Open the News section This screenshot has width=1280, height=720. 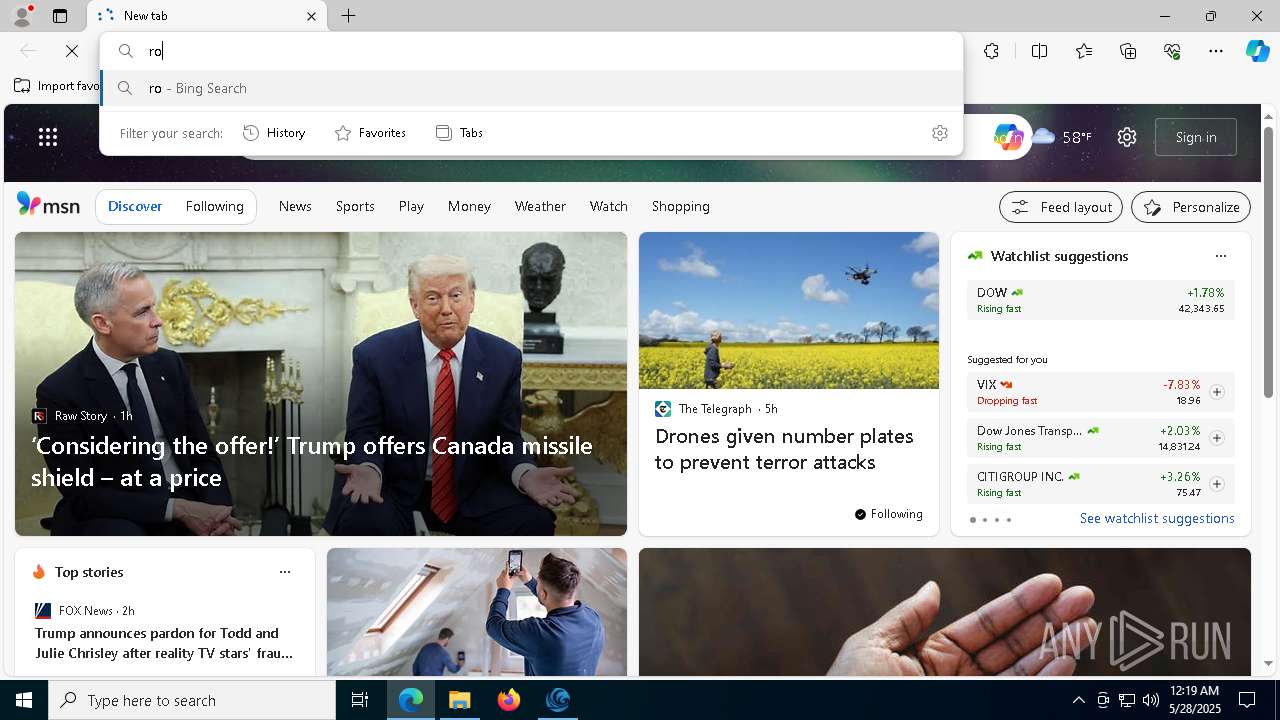(295, 206)
